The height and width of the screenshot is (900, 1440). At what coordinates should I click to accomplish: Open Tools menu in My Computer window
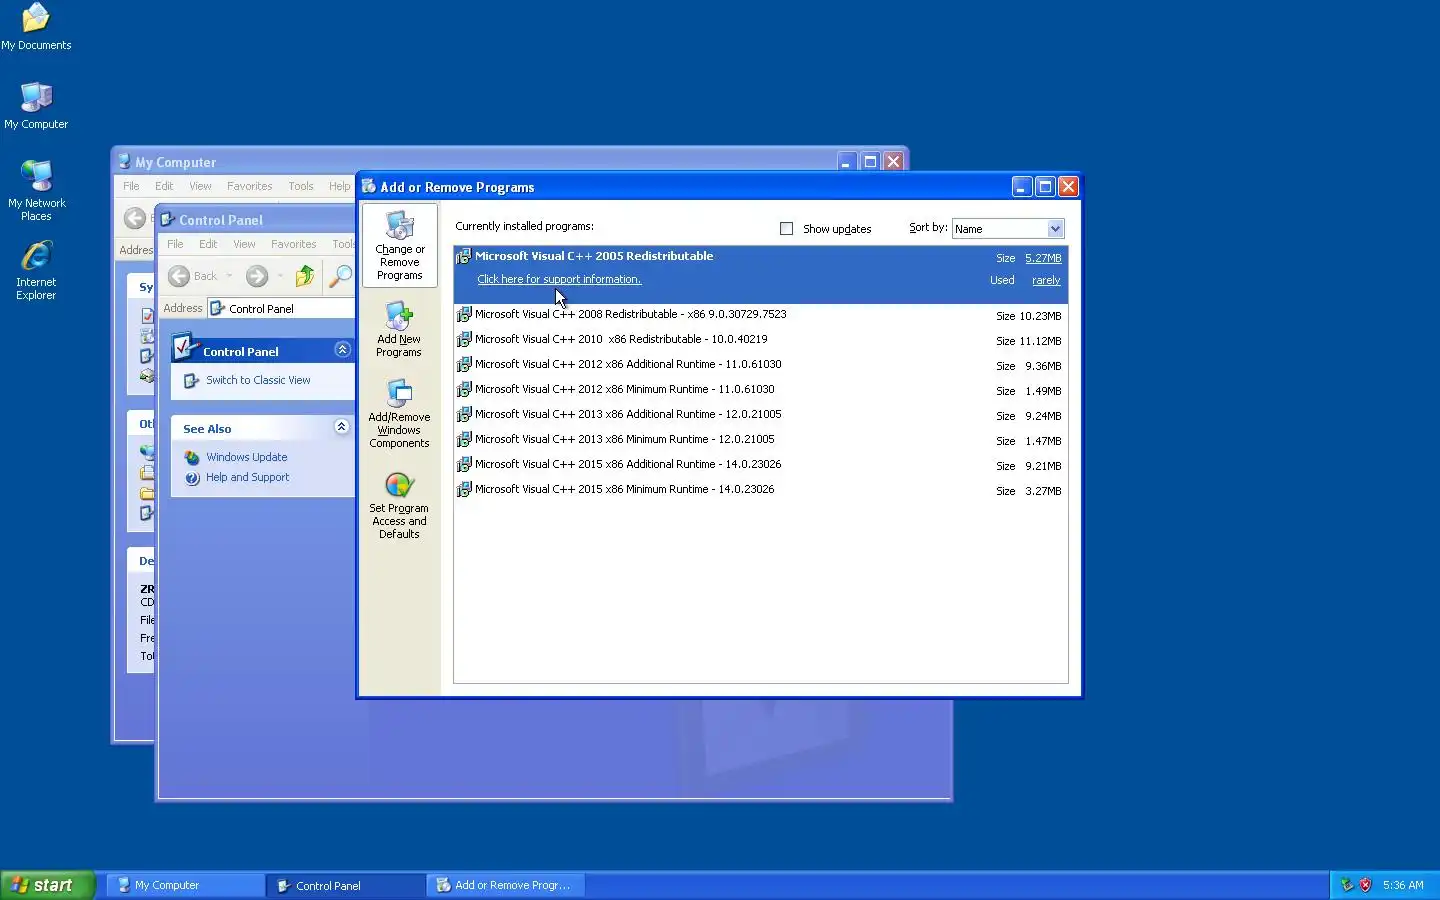(301, 186)
